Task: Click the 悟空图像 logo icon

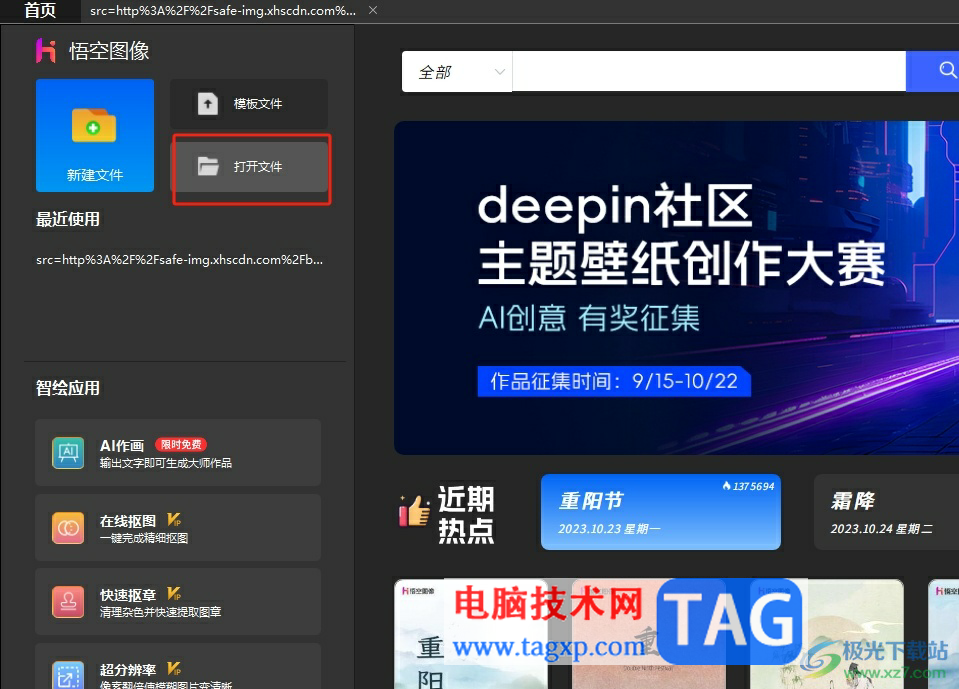Action: (45, 51)
